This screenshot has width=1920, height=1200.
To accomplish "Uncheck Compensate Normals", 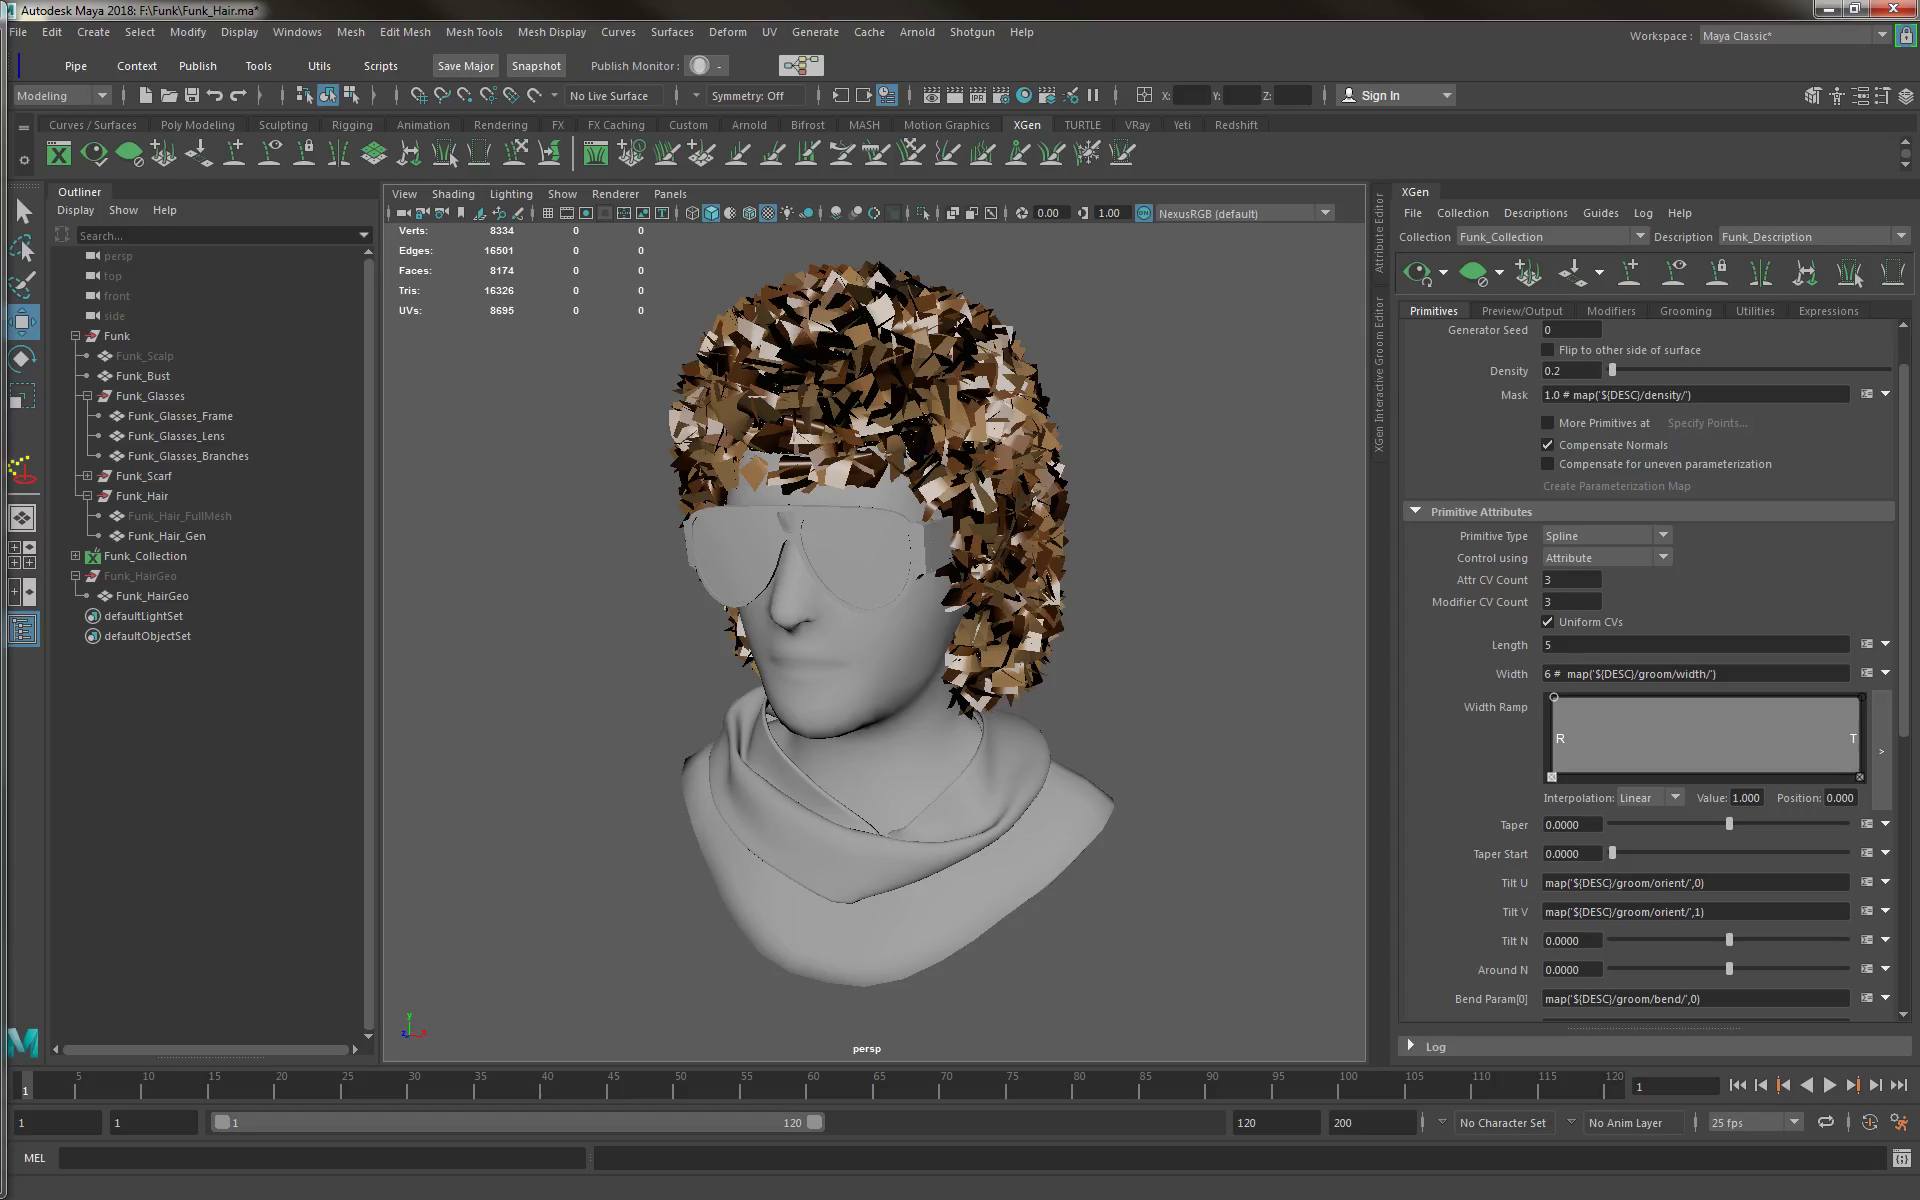I will point(1548,445).
